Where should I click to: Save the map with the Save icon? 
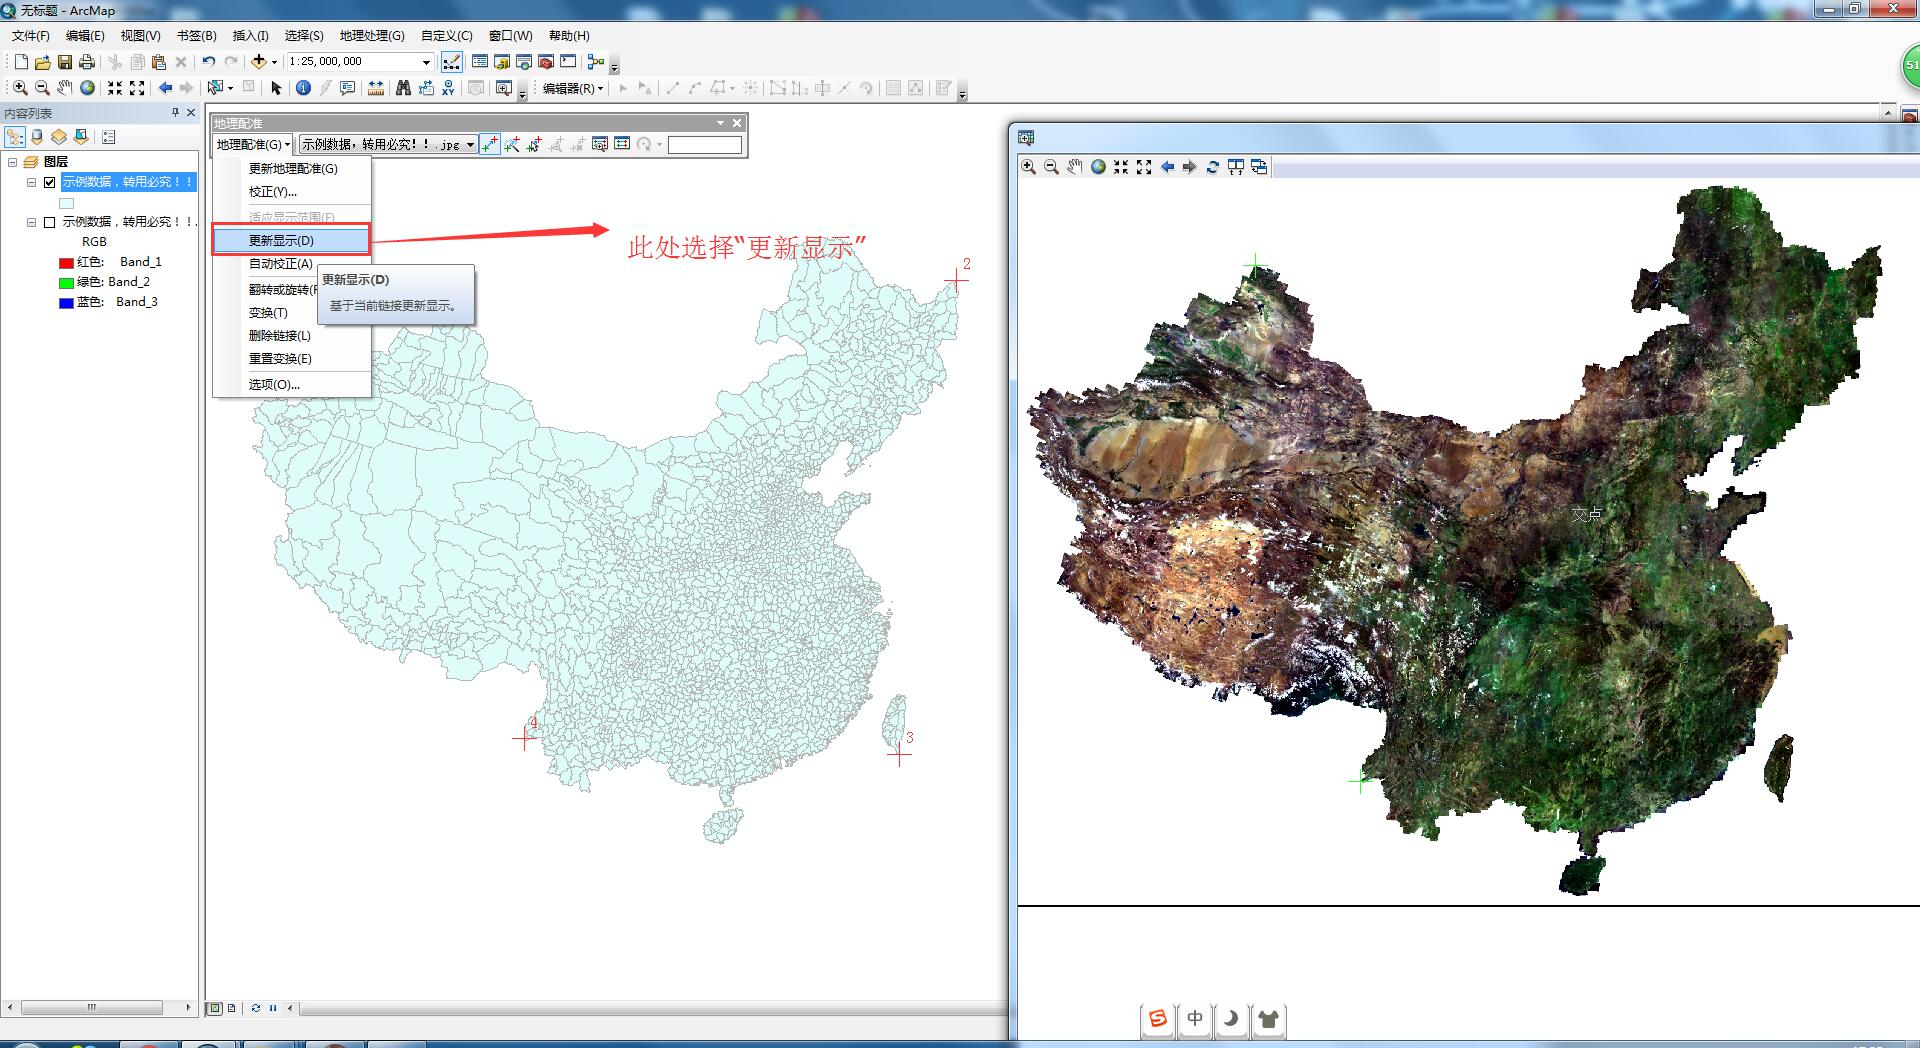pos(65,62)
